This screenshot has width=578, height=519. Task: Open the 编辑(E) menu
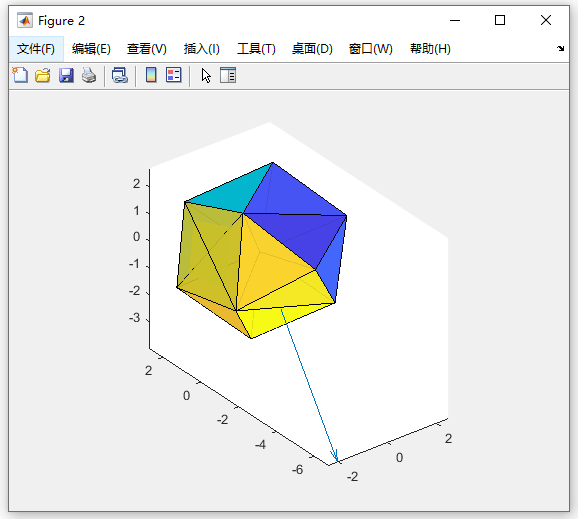(91, 49)
